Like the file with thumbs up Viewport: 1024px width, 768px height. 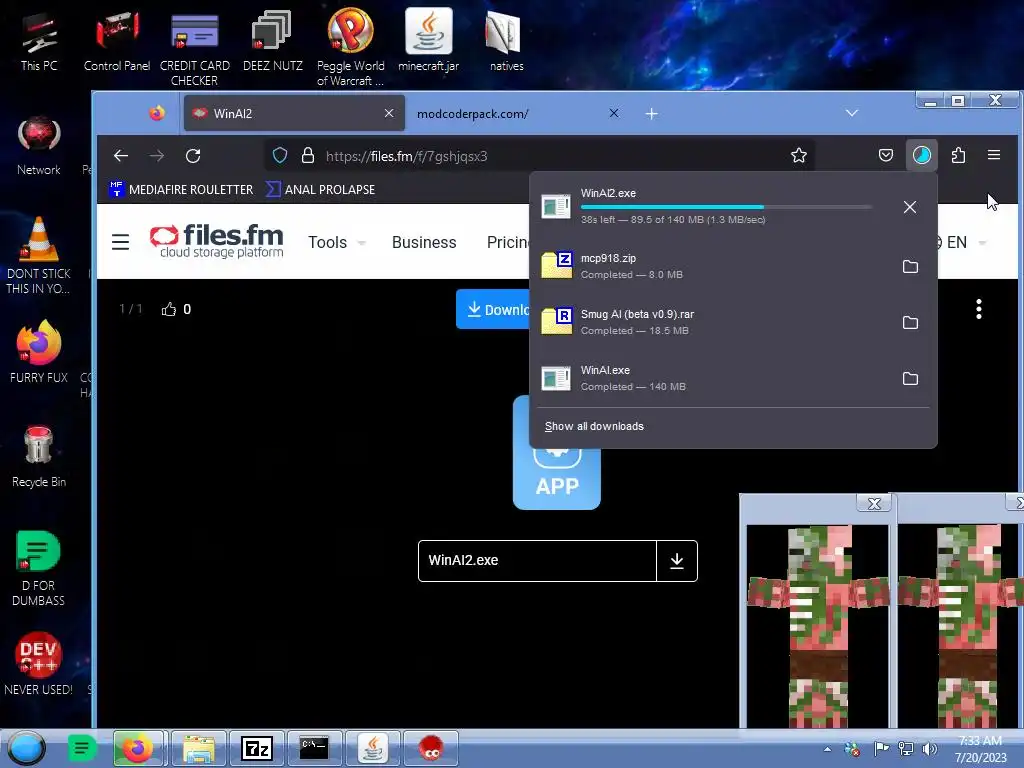169,309
